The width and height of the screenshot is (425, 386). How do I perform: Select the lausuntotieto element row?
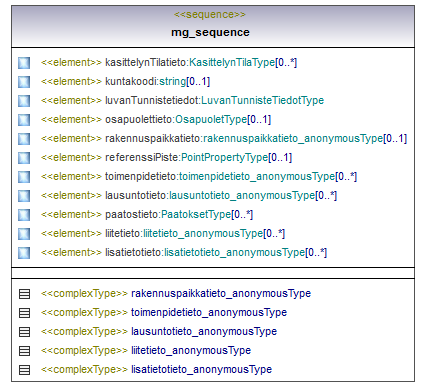177,195
